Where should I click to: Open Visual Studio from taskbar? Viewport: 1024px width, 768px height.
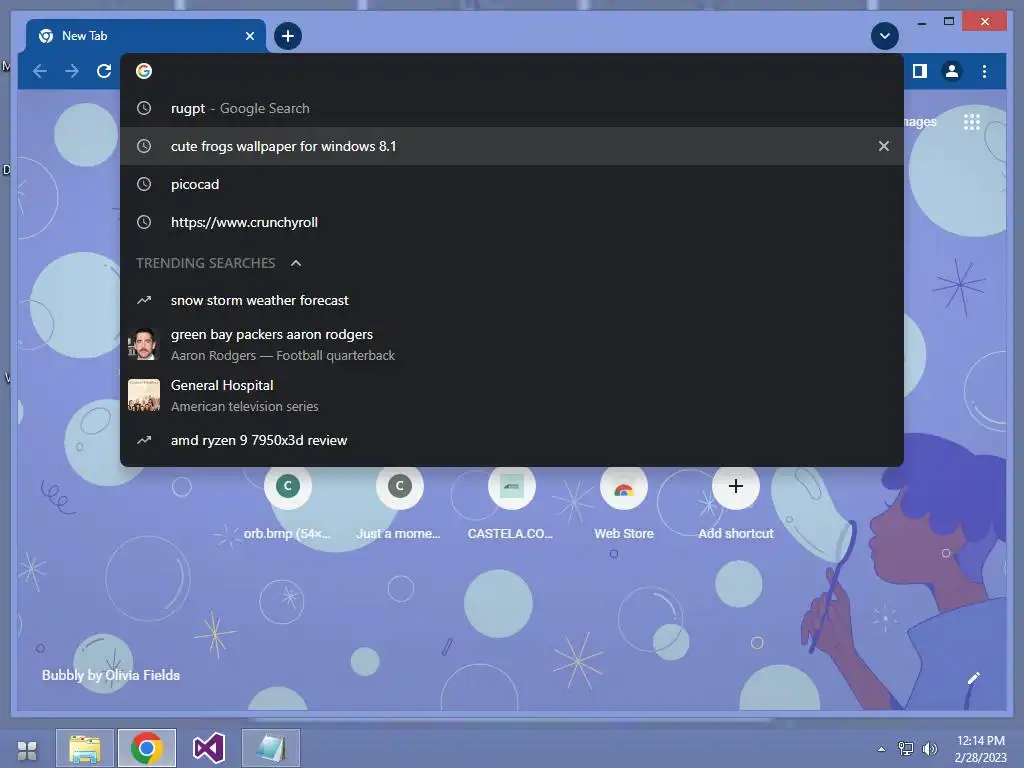point(209,748)
